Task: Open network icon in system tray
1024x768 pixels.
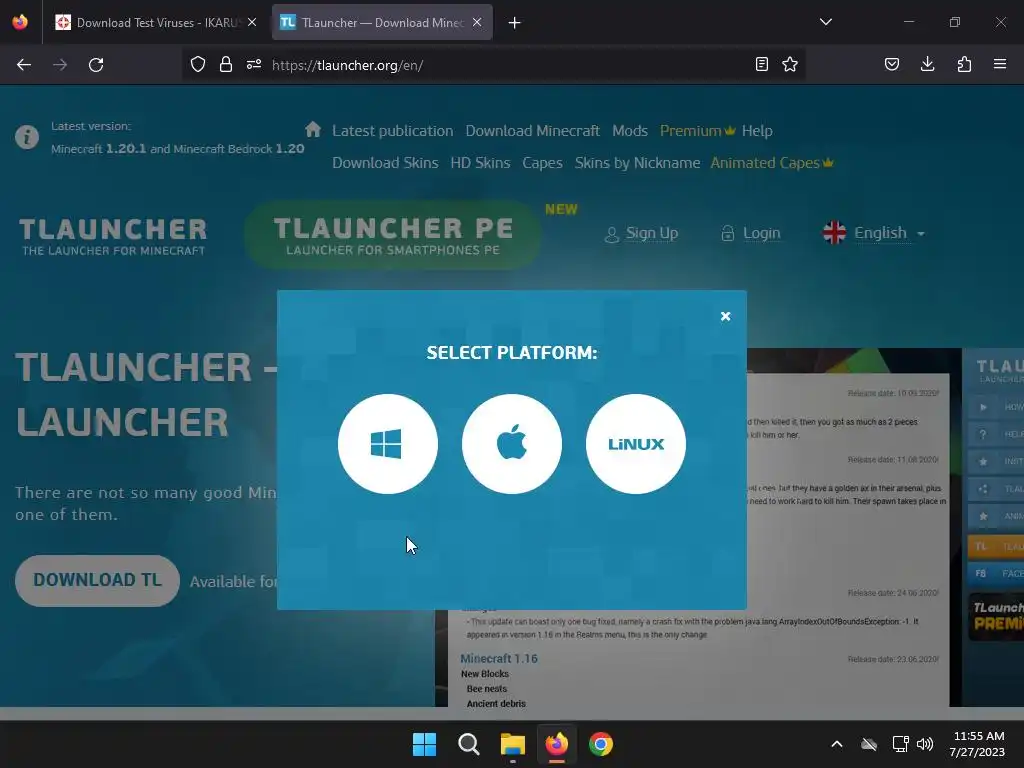Action: [900, 744]
